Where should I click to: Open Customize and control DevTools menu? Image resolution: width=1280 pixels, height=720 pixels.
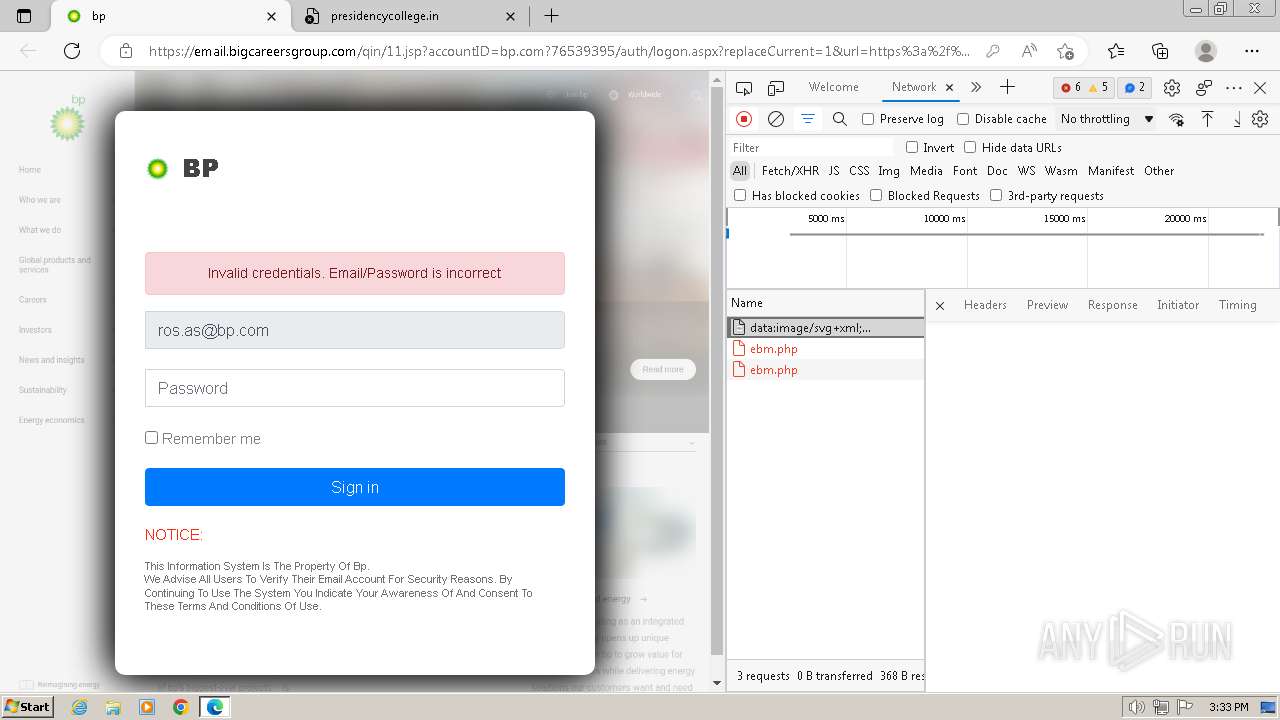[x=1234, y=88]
